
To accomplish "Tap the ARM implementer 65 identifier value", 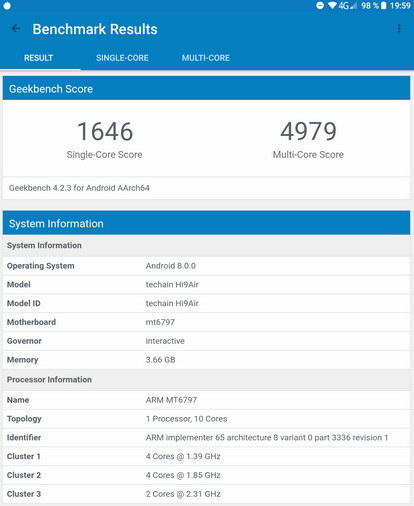I will pyautogui.click(x=267, y=438).
